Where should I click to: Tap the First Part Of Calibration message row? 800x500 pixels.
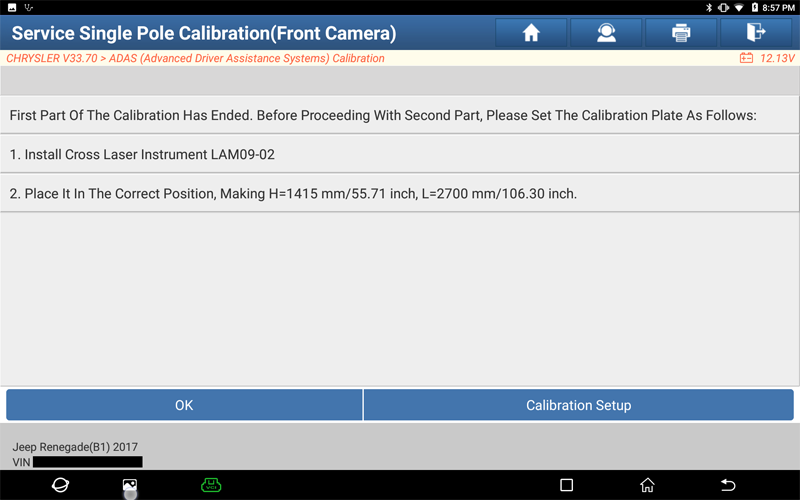(400, 115)
